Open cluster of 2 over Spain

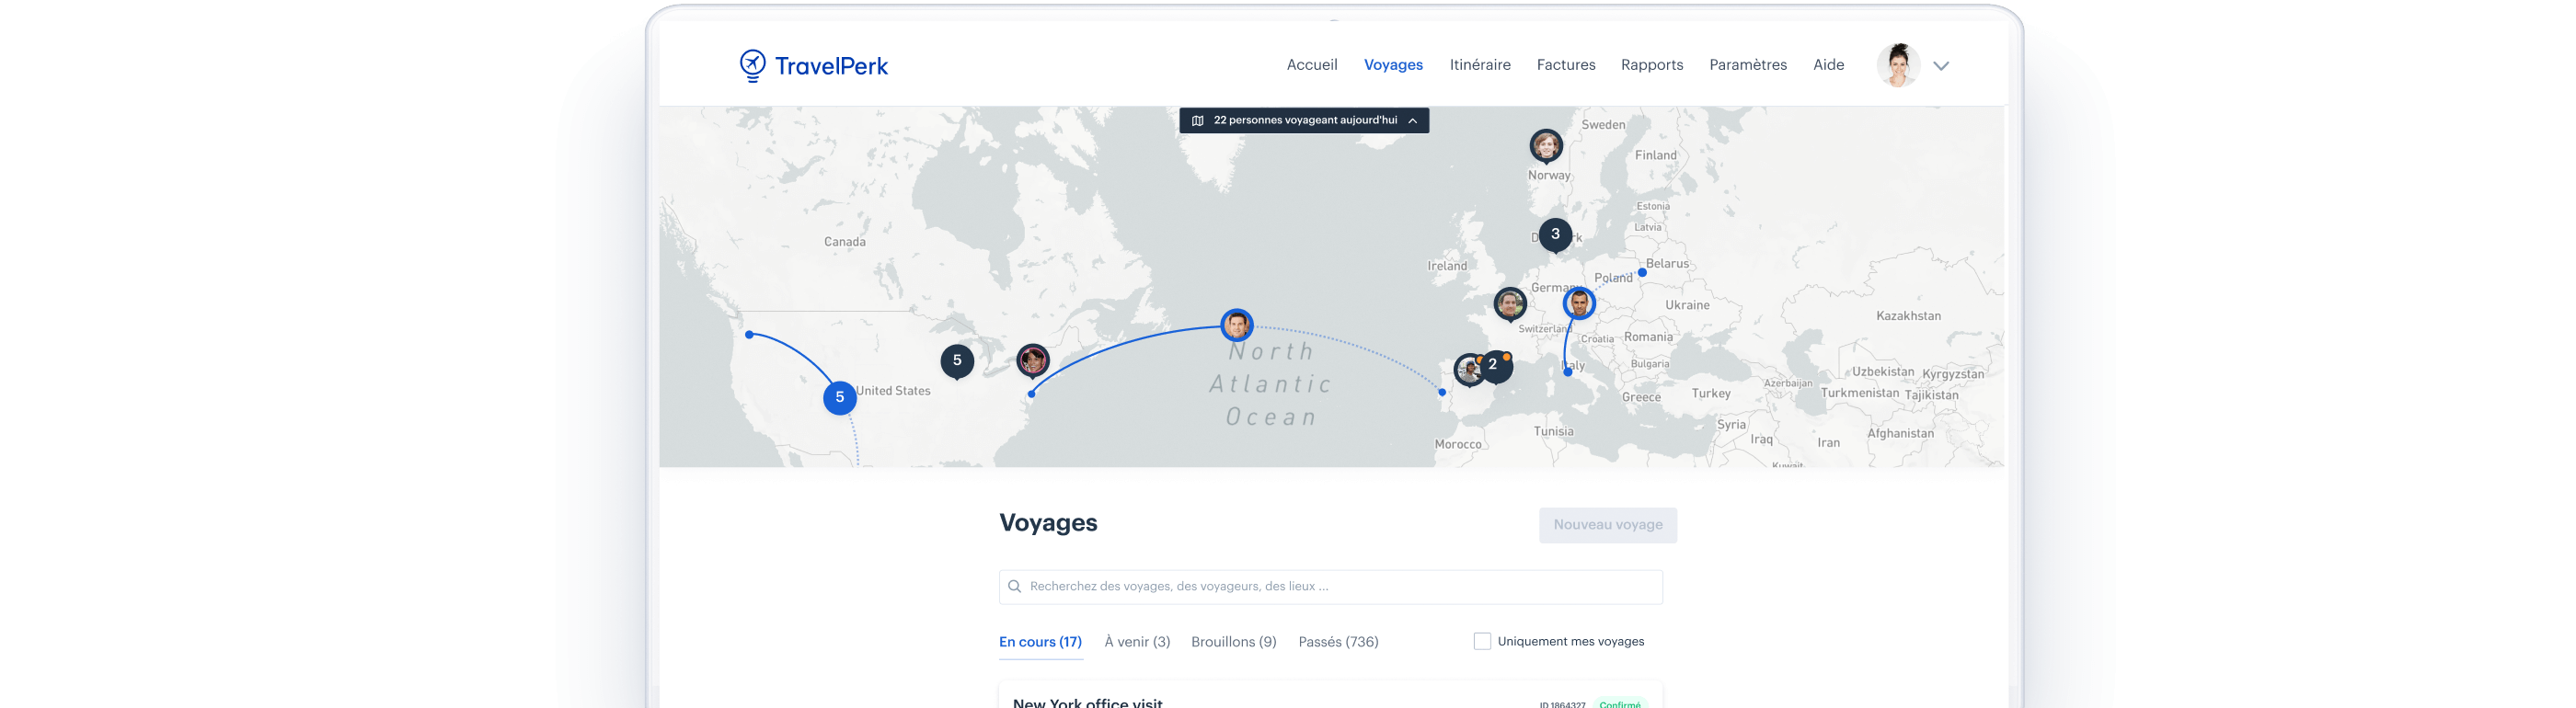(x=1494, y=366)
